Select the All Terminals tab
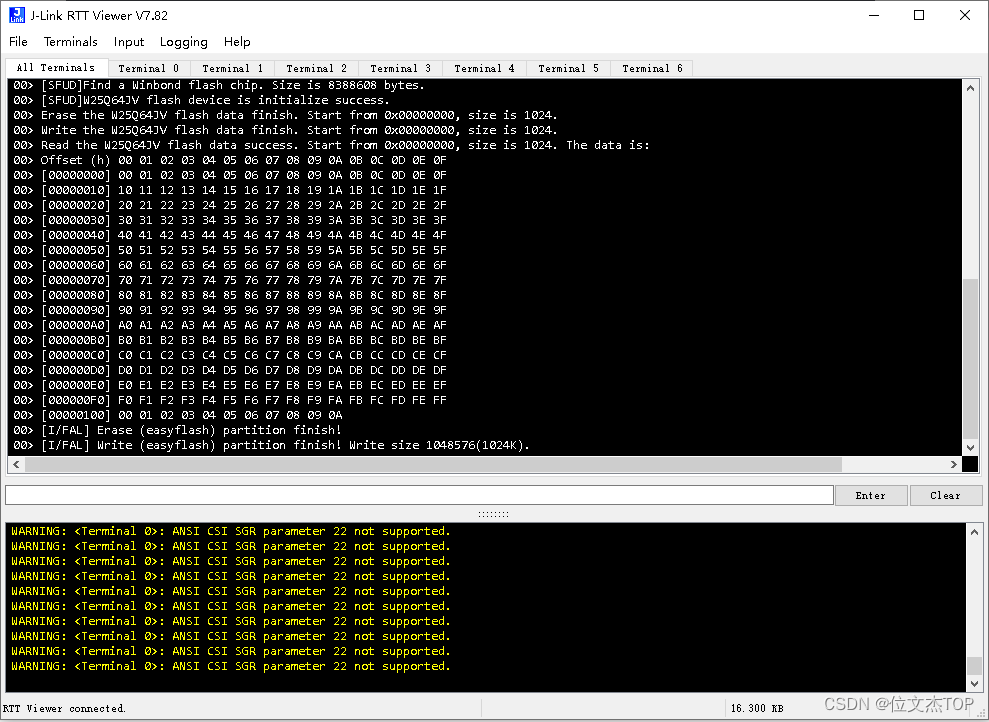 click(x=55, y=68)
